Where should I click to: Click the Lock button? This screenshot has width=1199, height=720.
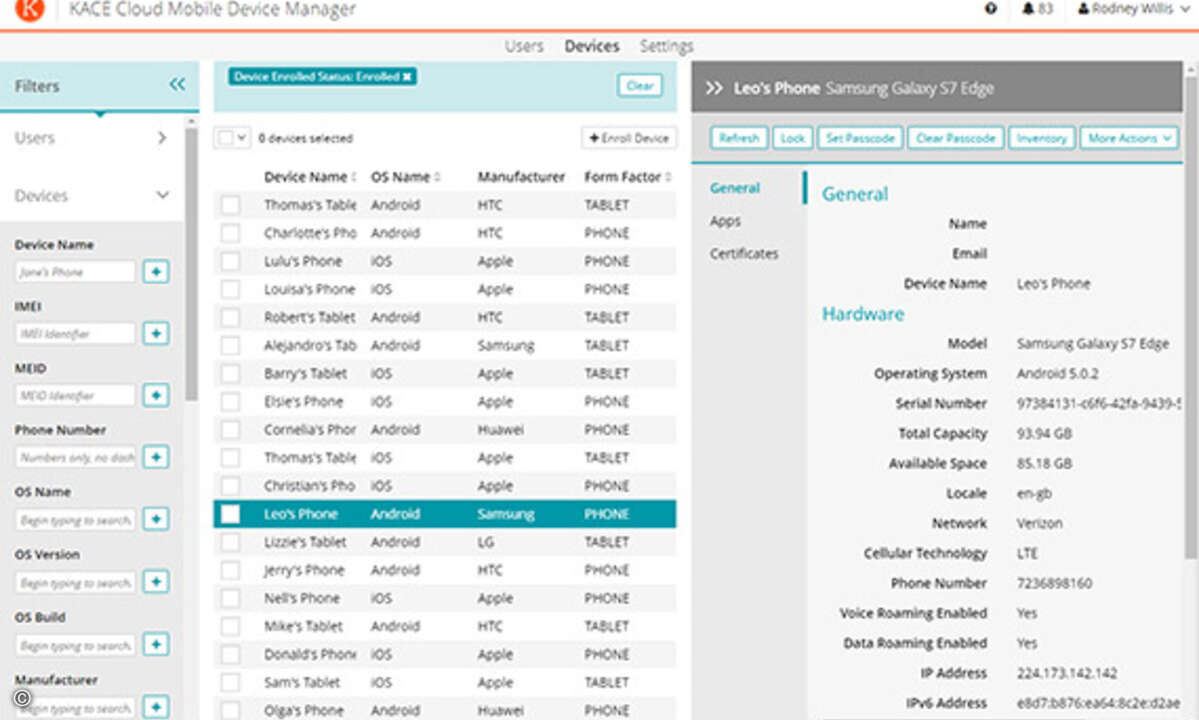tap(792, 138)
